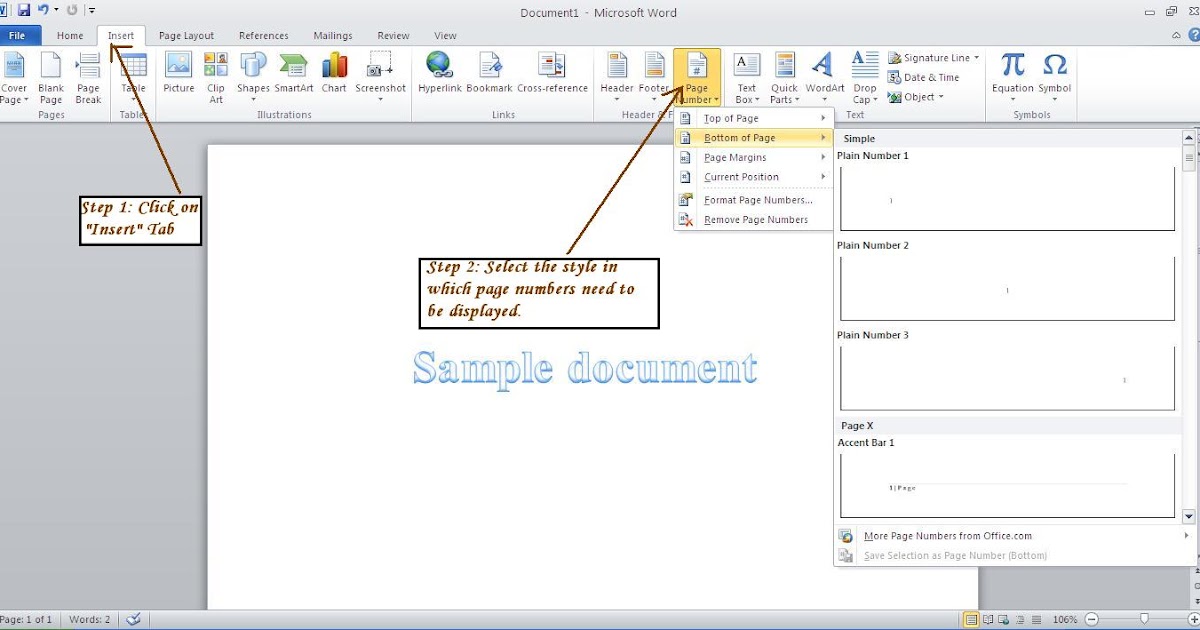Switch to the Review tab
Image resolution: width=1200 pixels, height=630 pixels.
[x=392, y=34]
